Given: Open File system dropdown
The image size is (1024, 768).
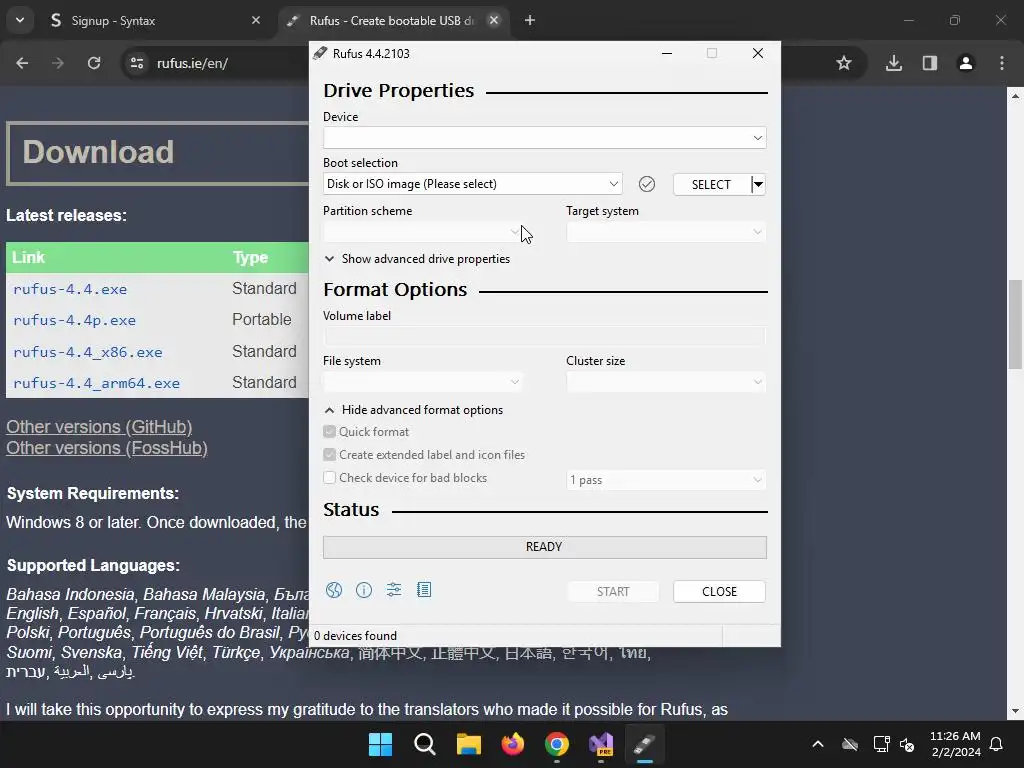Looking at the screenshot, I should tap(423, 382).
